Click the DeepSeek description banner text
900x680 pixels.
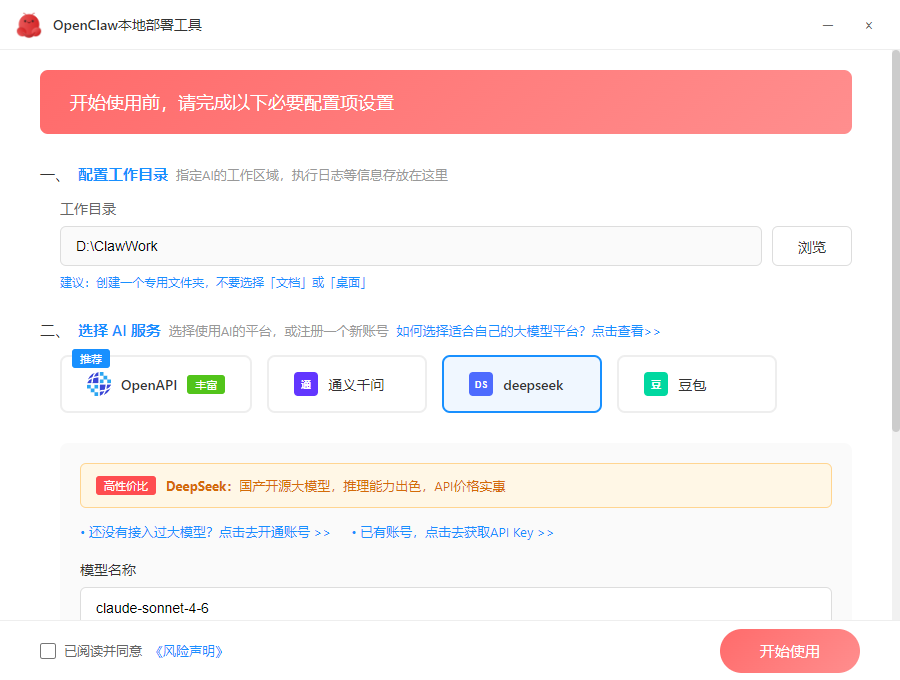pyautogui.click(x=336, y=486)
